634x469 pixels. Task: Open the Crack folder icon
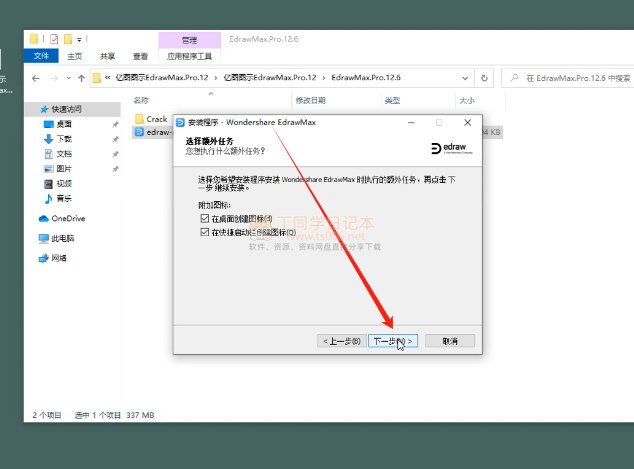(x=139, y=119)
